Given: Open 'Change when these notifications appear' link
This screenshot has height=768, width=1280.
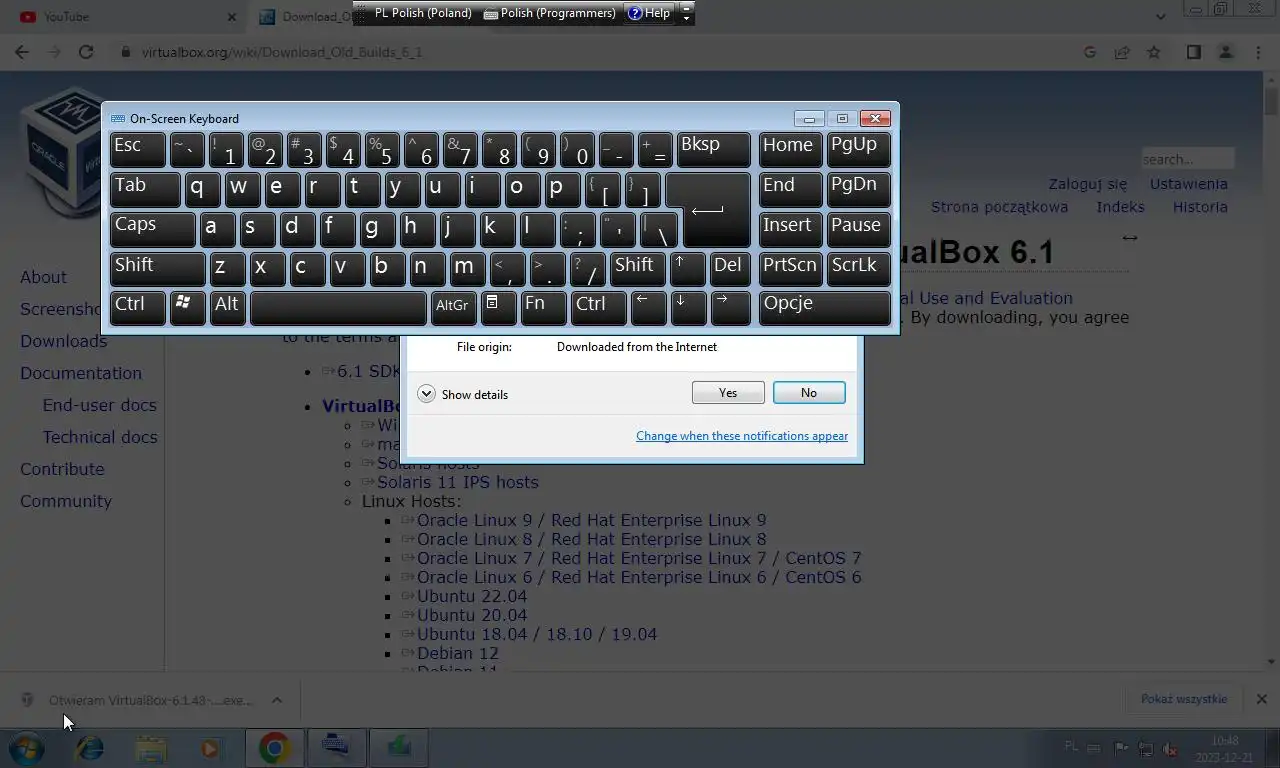Looking at the screenshot, I should [742, 436].
